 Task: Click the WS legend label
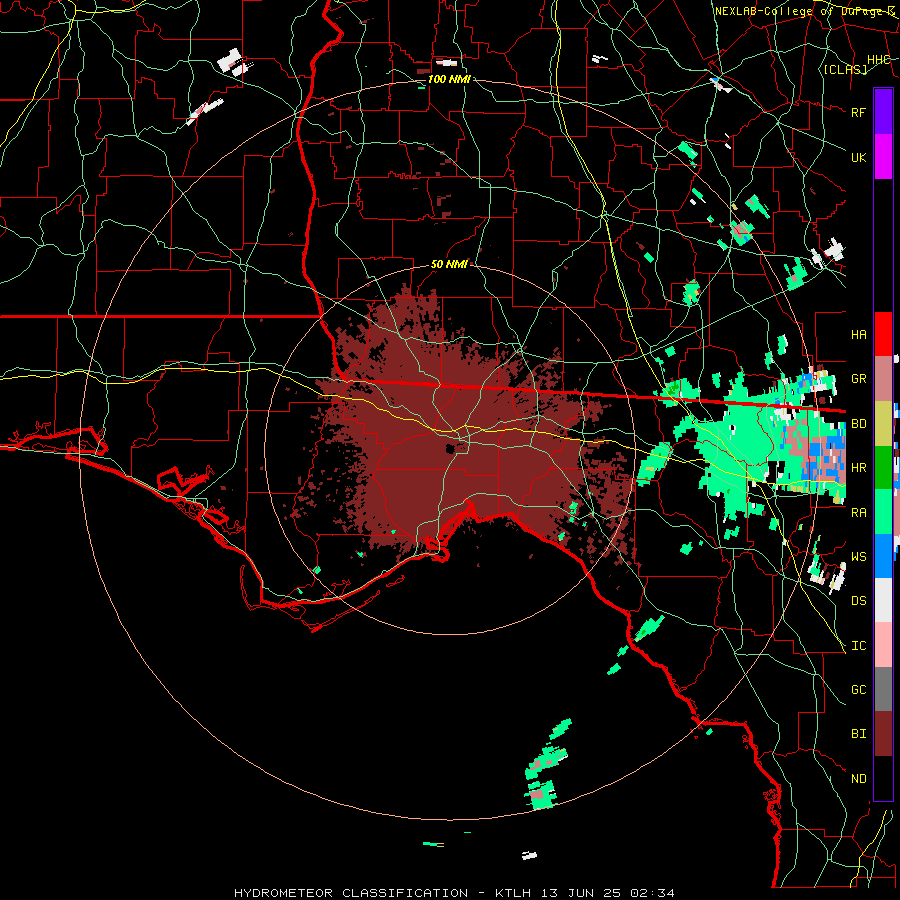pyautogui.click(x=858, y=556)
